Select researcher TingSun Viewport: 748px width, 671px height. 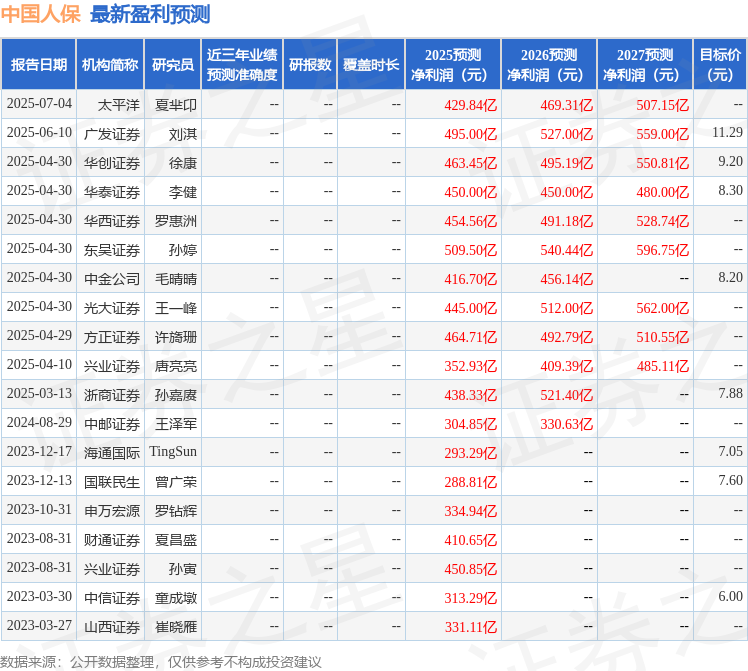click(x=173, y=452)
